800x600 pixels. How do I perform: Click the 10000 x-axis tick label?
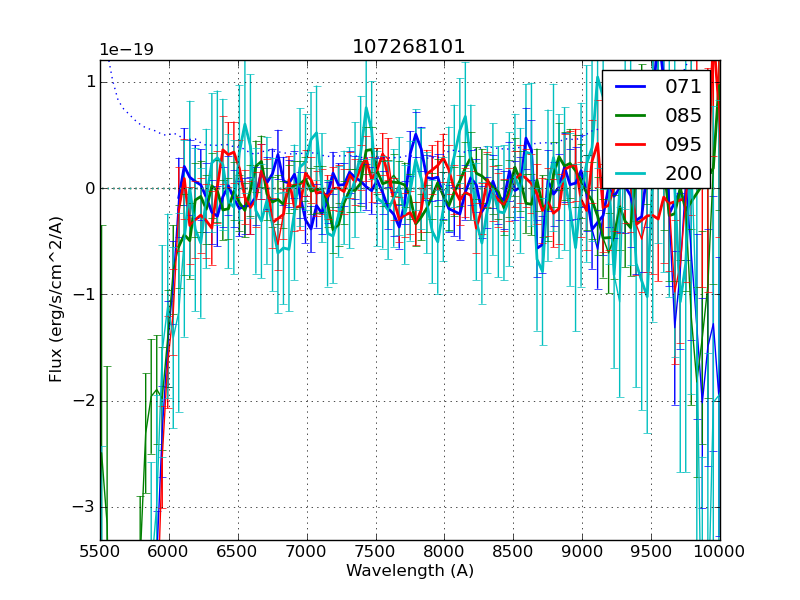719,551
